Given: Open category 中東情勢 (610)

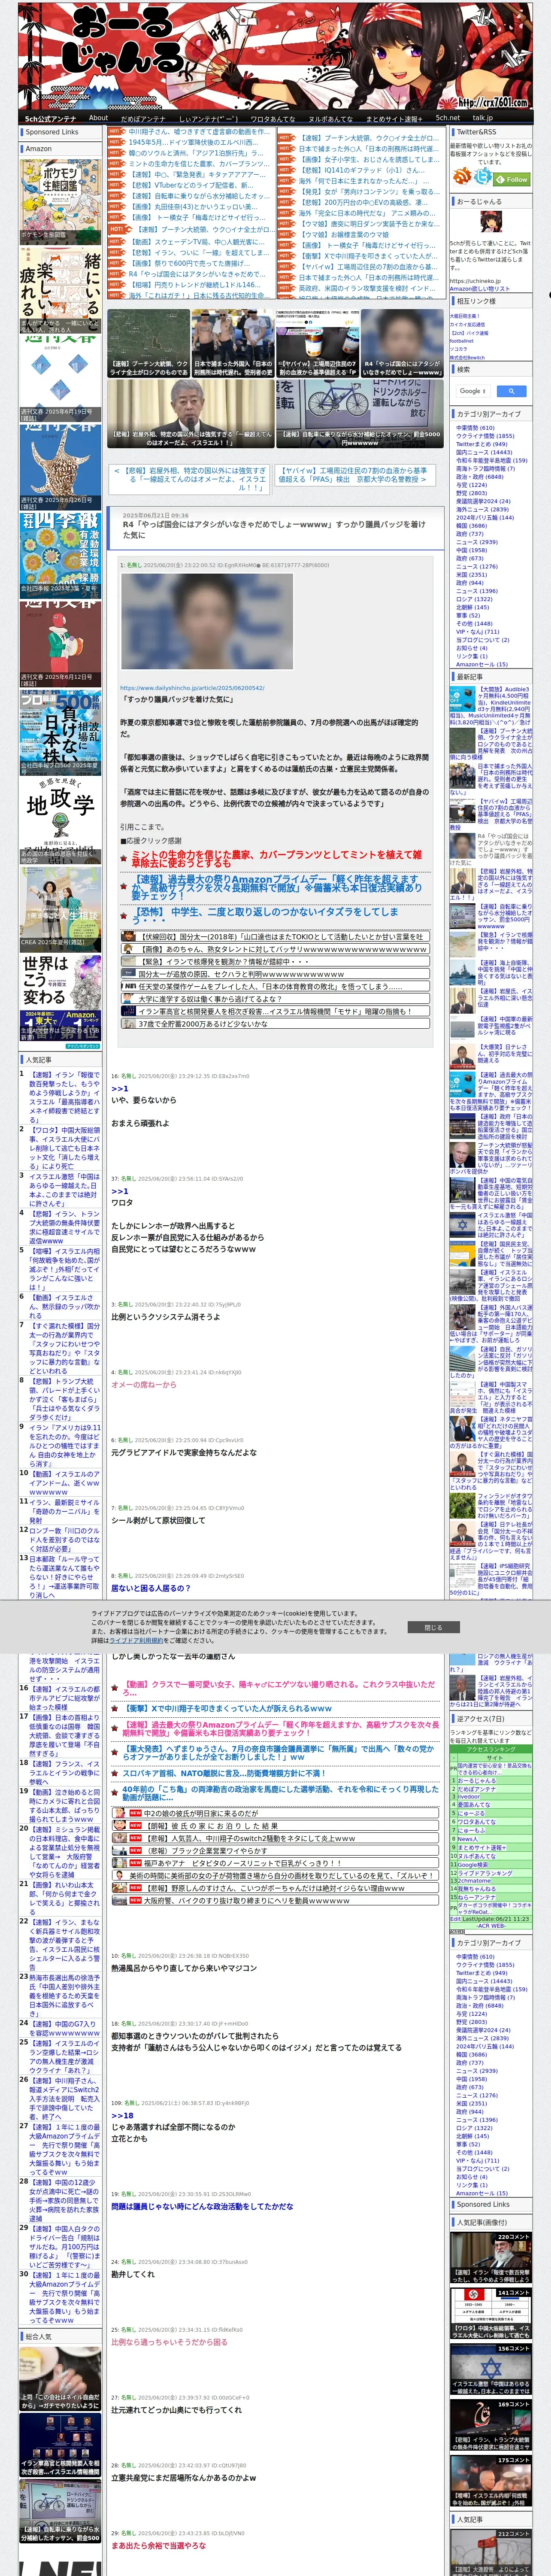Looking at the screenshot, I should (x=475, y=428).
